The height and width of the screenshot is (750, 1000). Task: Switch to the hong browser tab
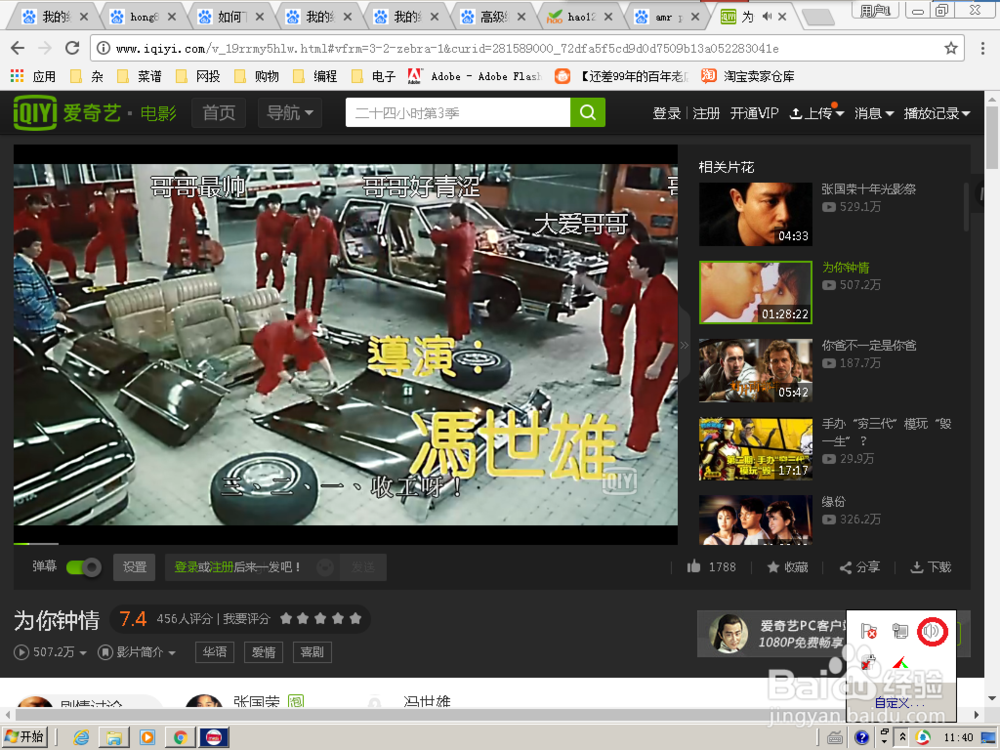pos(143,17)
